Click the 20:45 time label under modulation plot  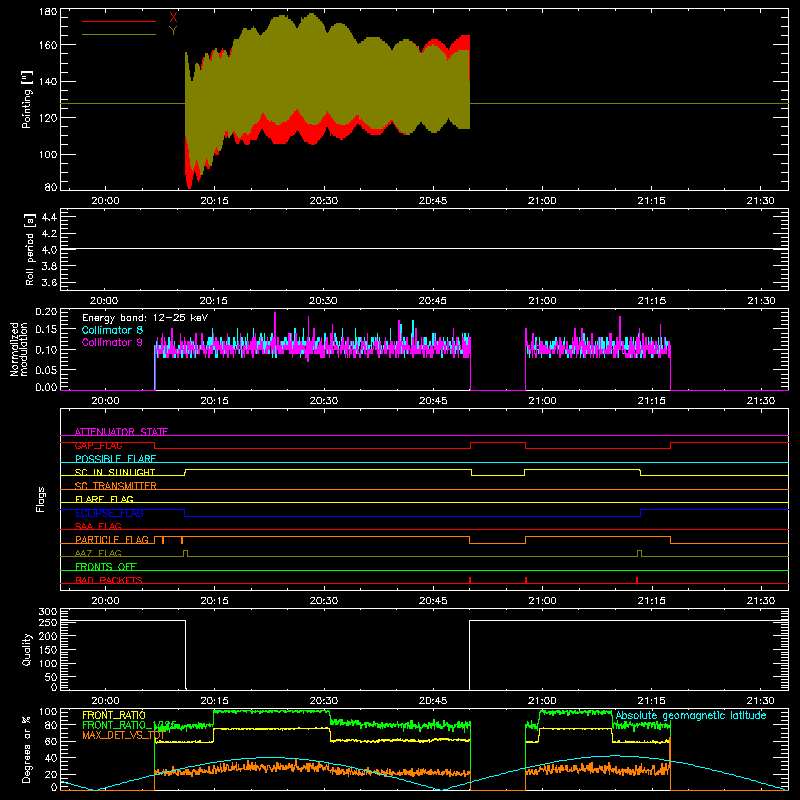[433, 401]
